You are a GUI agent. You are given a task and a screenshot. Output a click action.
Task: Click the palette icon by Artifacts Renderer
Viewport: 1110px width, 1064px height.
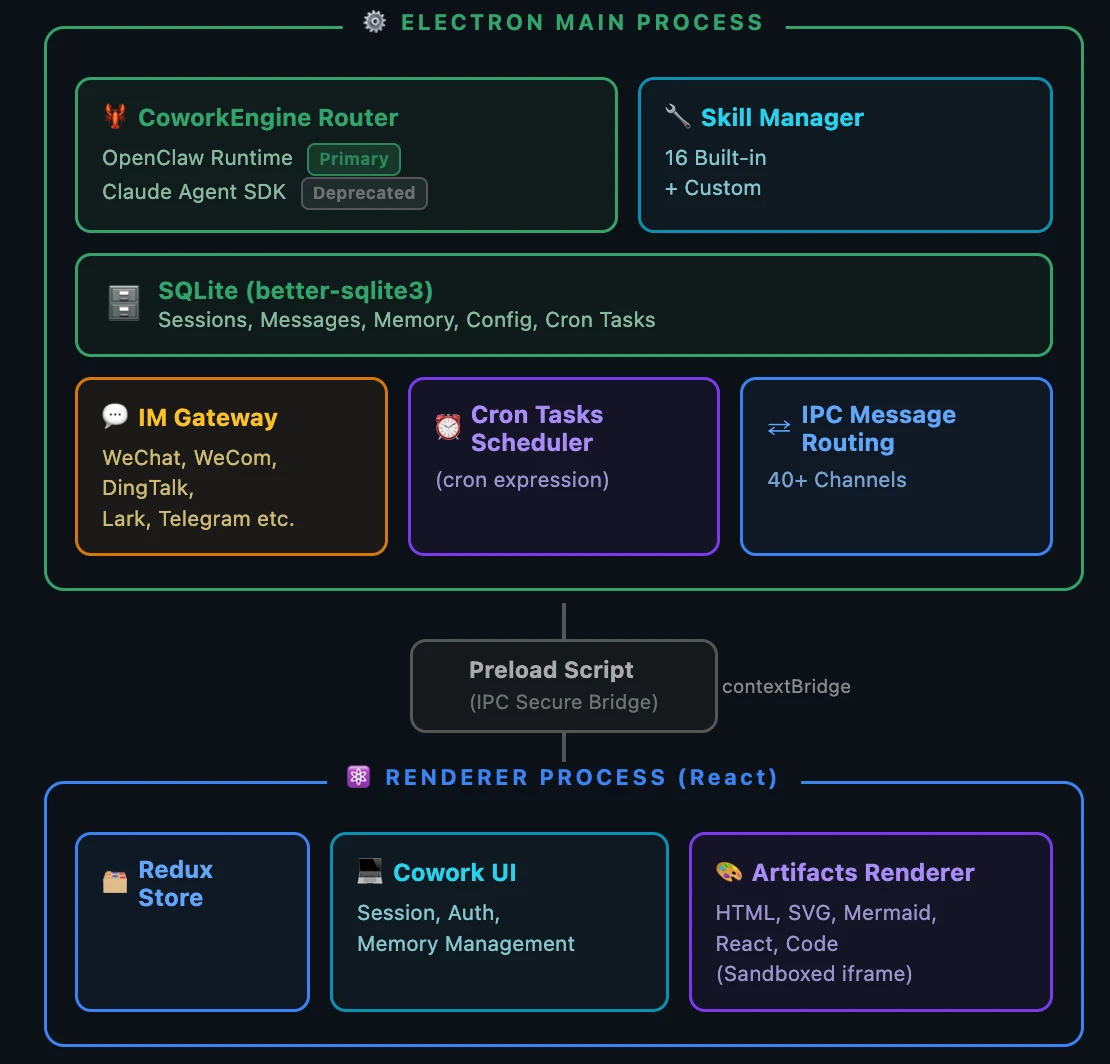tap(728, 871)
